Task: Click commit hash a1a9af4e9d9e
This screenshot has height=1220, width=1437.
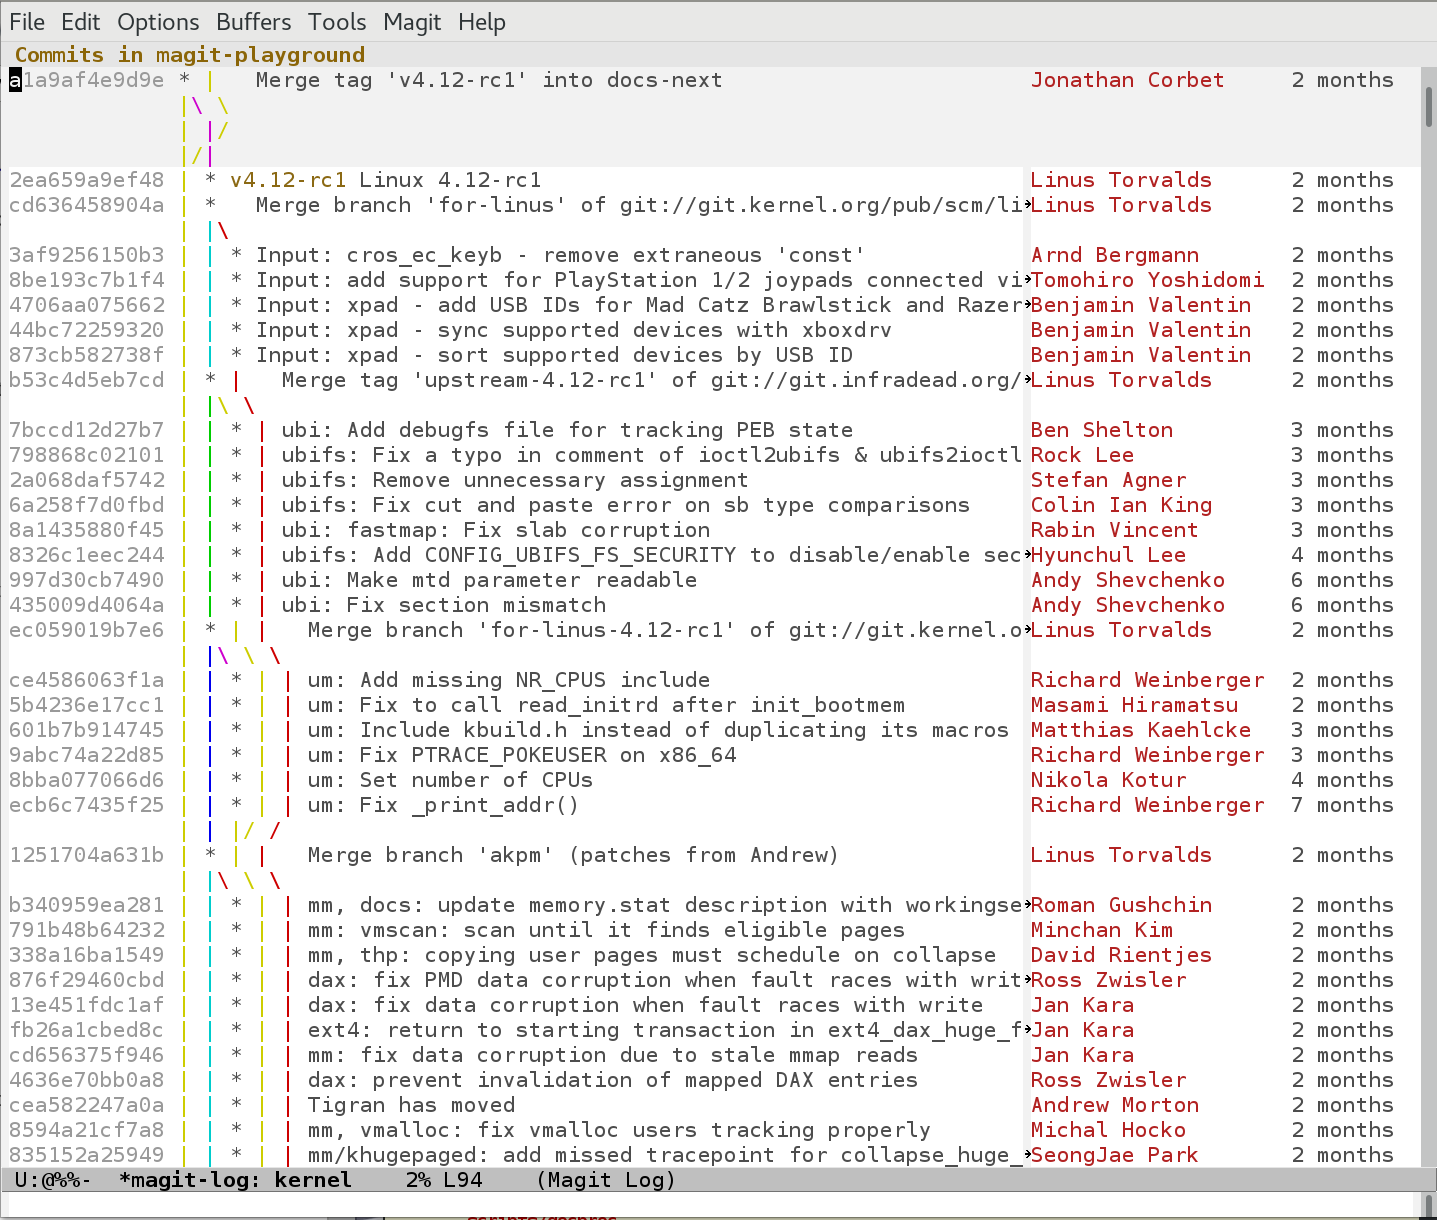Action: coord(87,80)
